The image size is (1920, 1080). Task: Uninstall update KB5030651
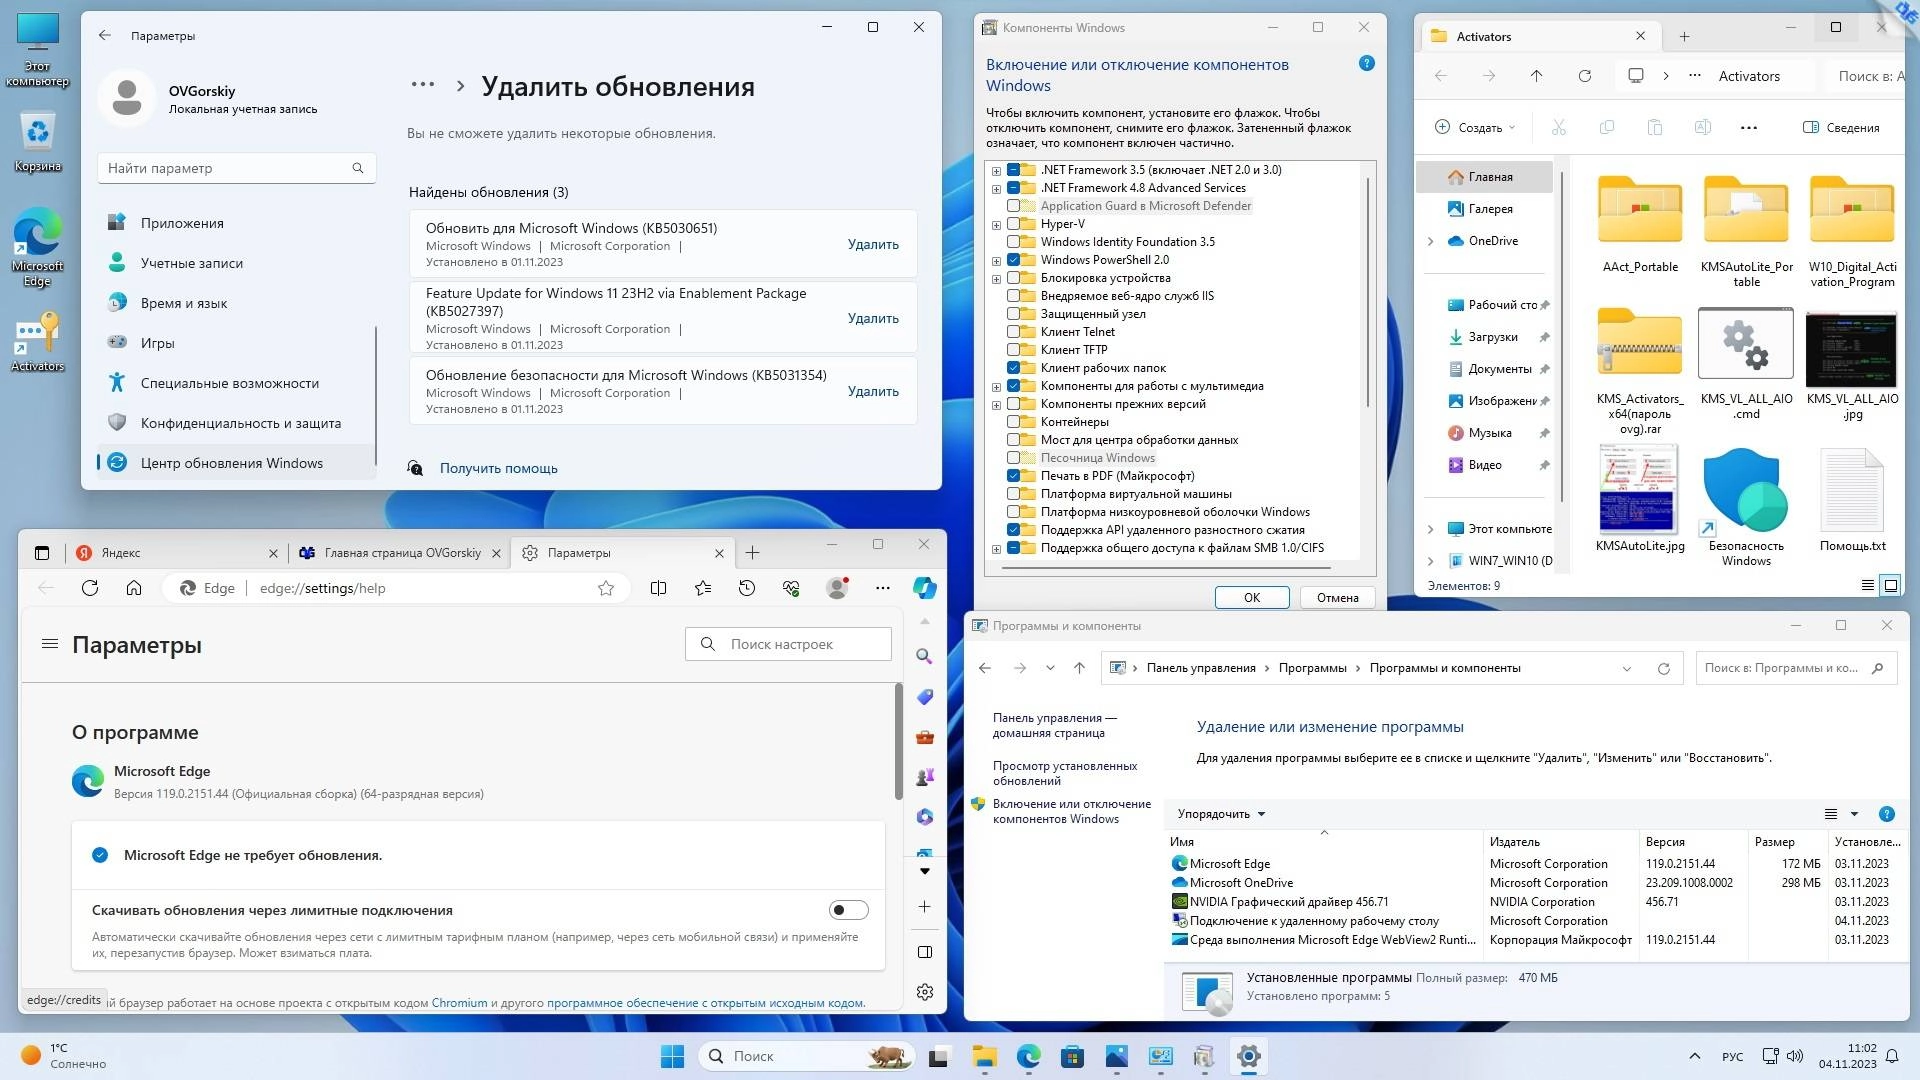(x=873, y=244)
